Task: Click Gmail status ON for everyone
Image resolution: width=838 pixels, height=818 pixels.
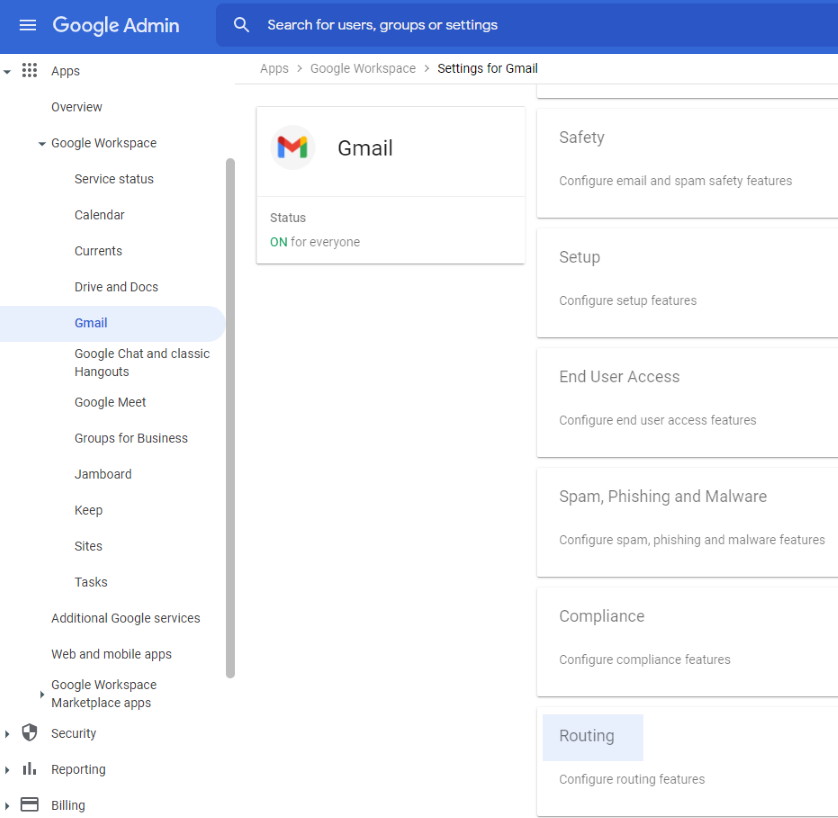Action: (315, 242)
